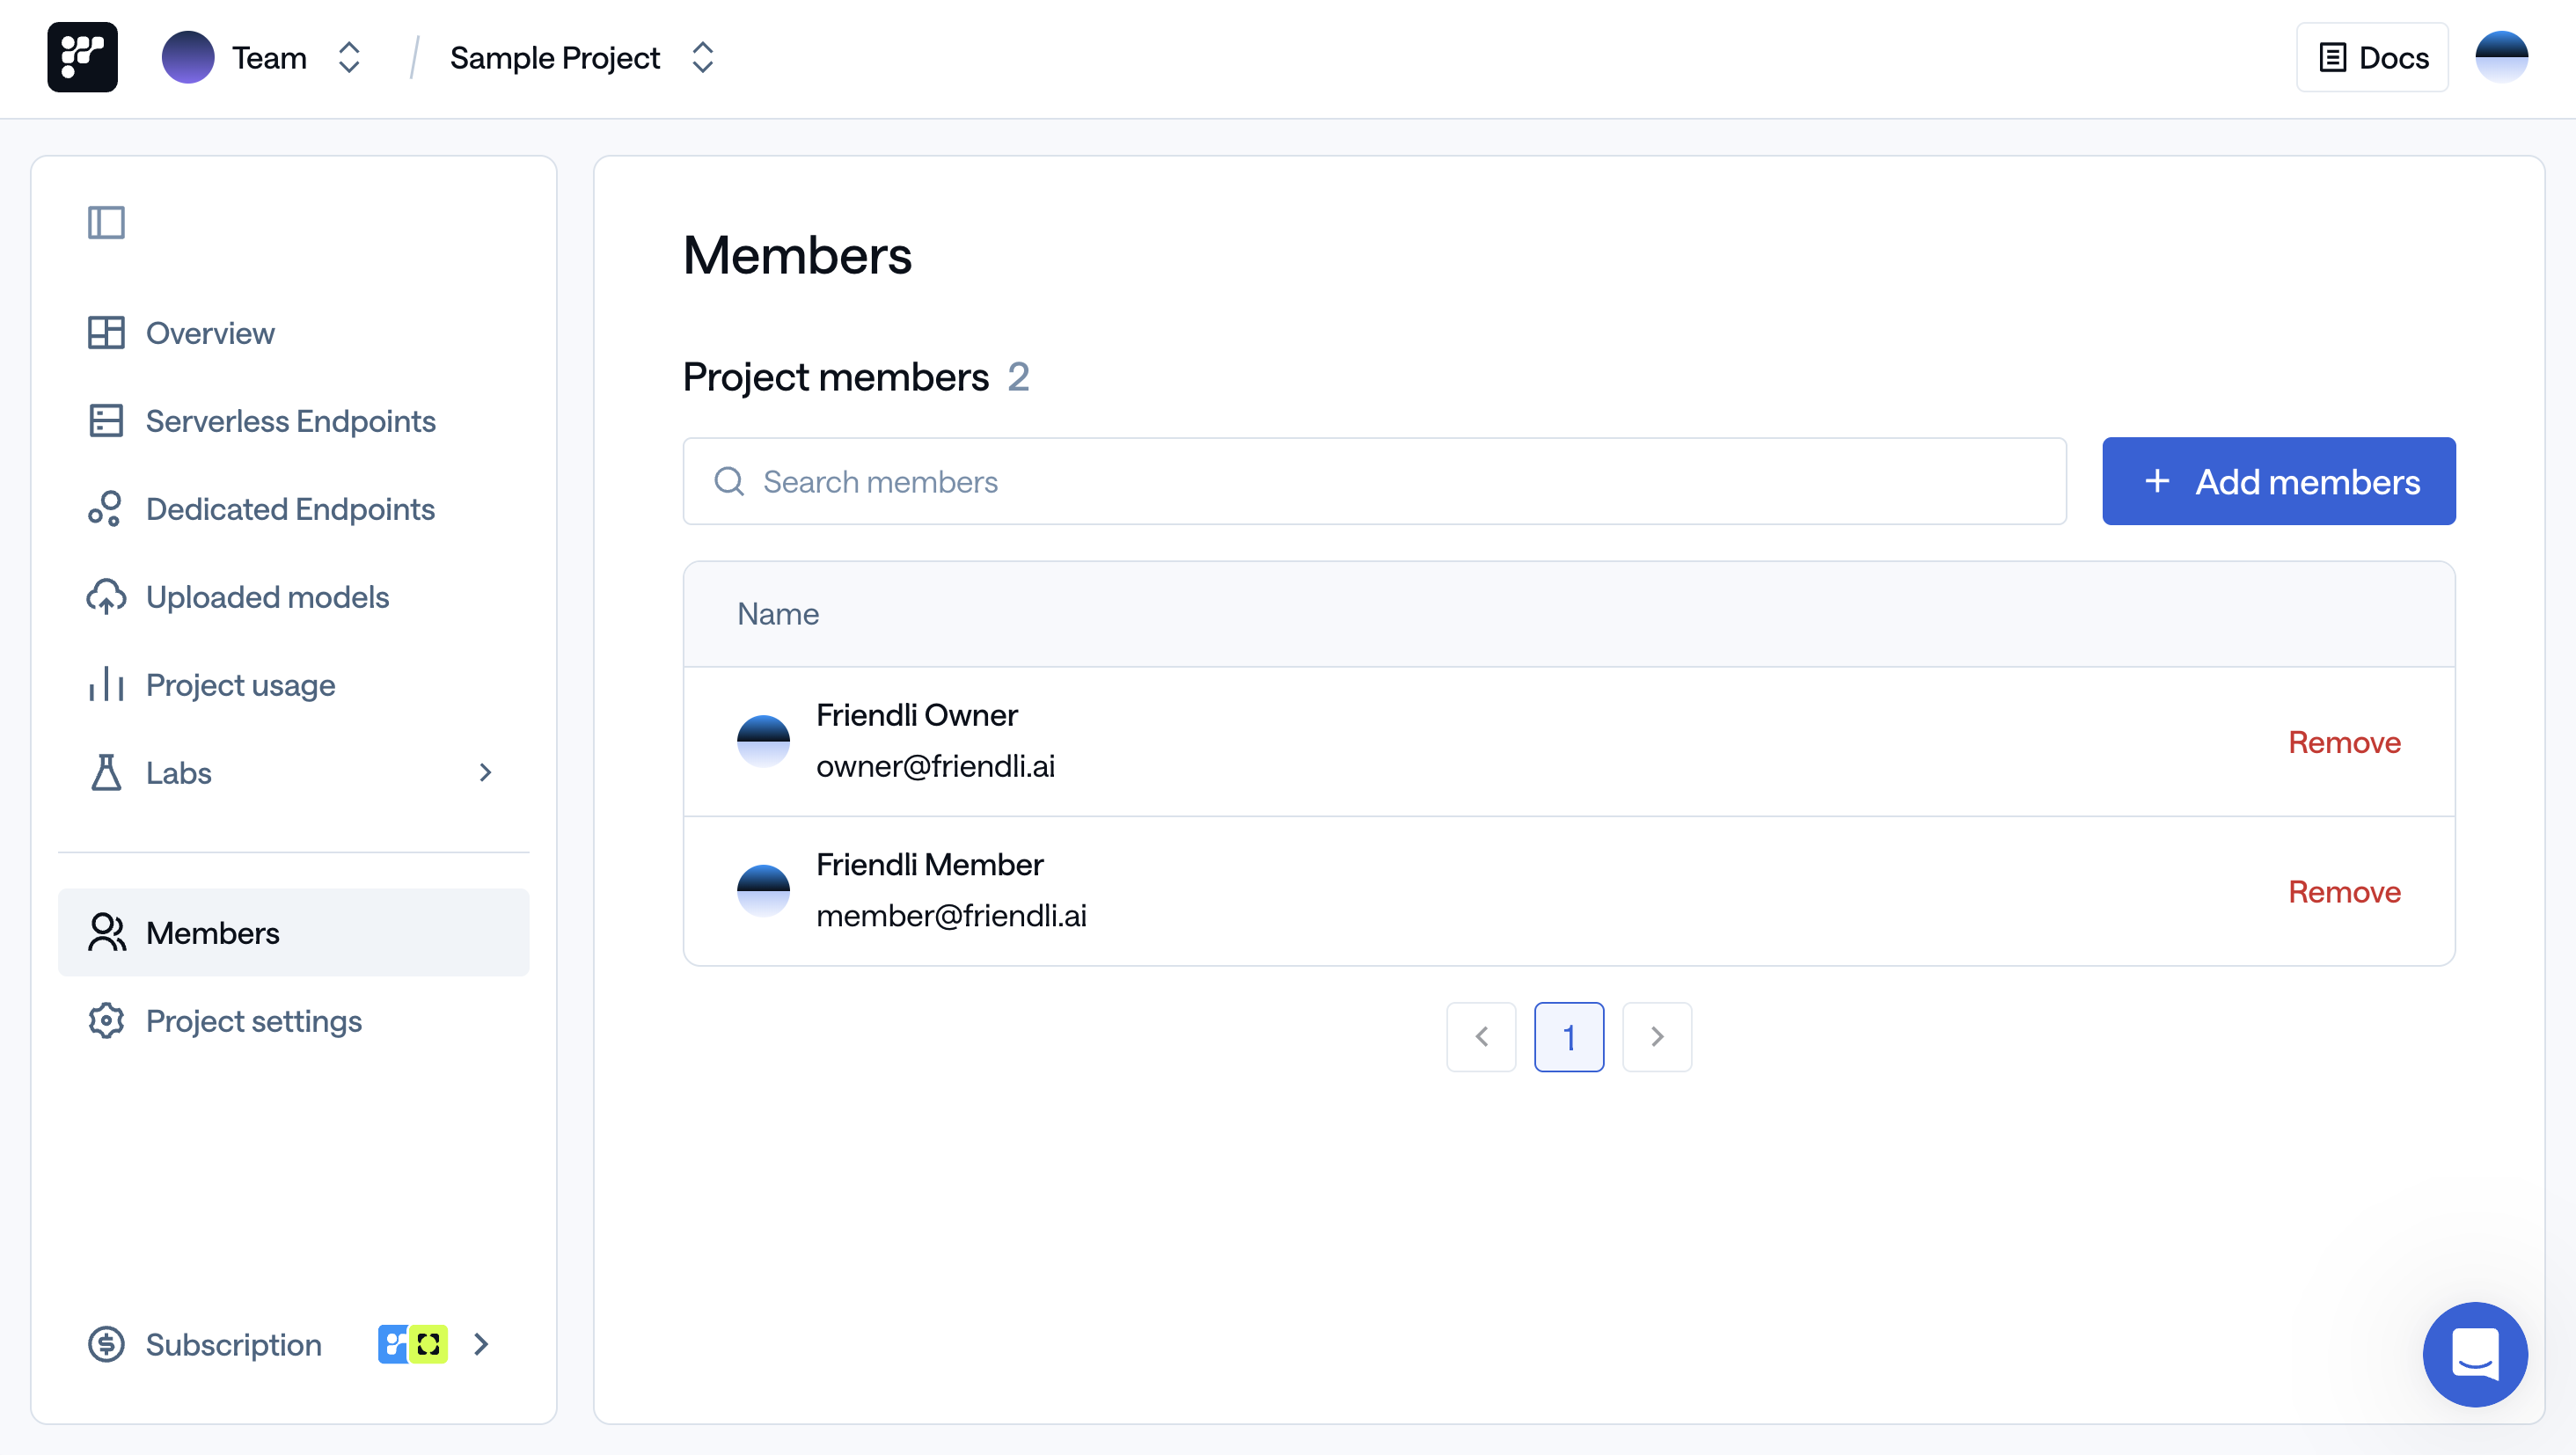
Task: Go to the next page of members
Action: click(1657, 1037)
